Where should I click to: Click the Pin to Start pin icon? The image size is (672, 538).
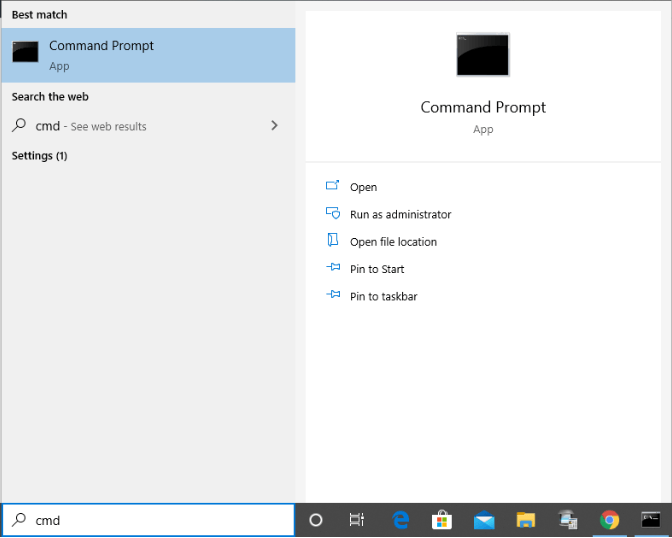point(333,267)
